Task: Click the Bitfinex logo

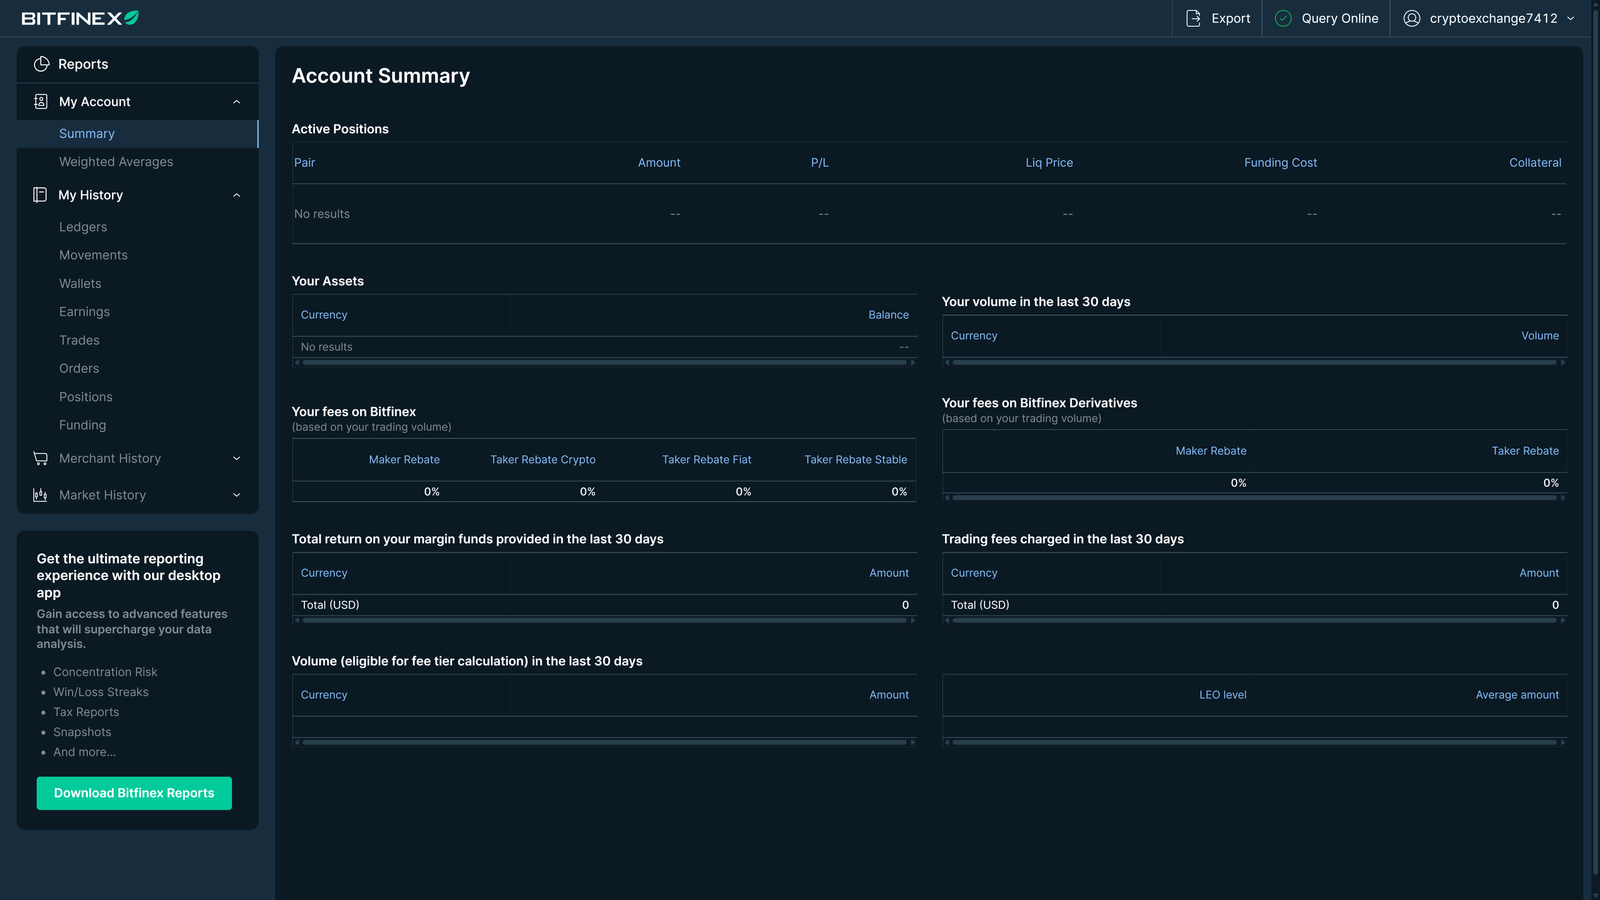Action: pyautogui.click(x=78, y=17)
